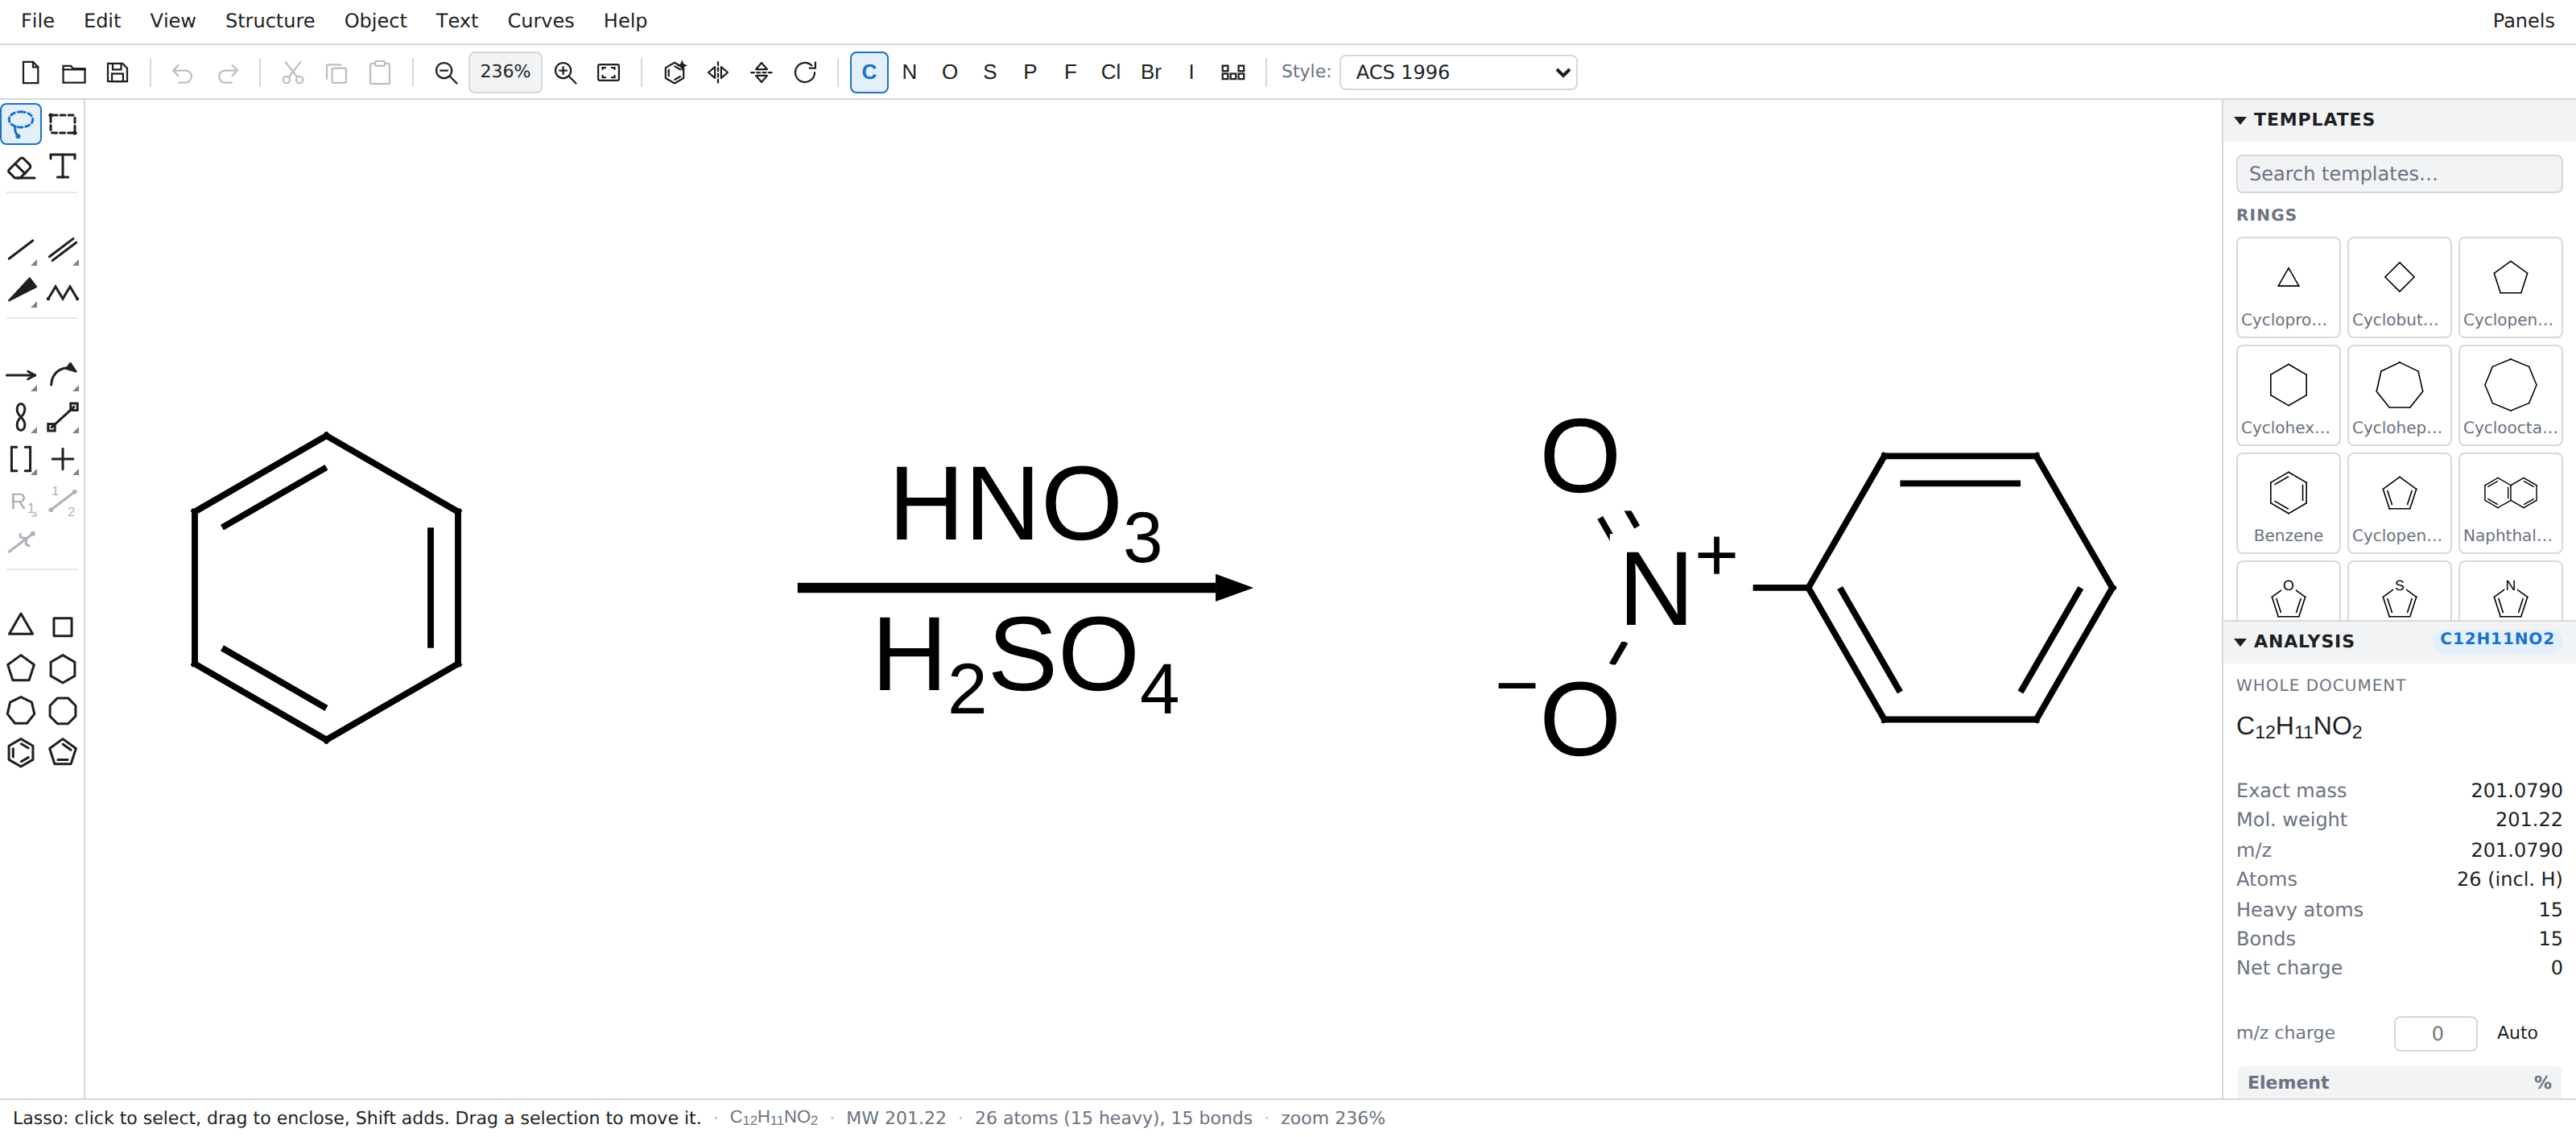Image resolution: width=2576 pixels, height=1137 pixels.
Task: Open the Help menu
Action: 625,21
